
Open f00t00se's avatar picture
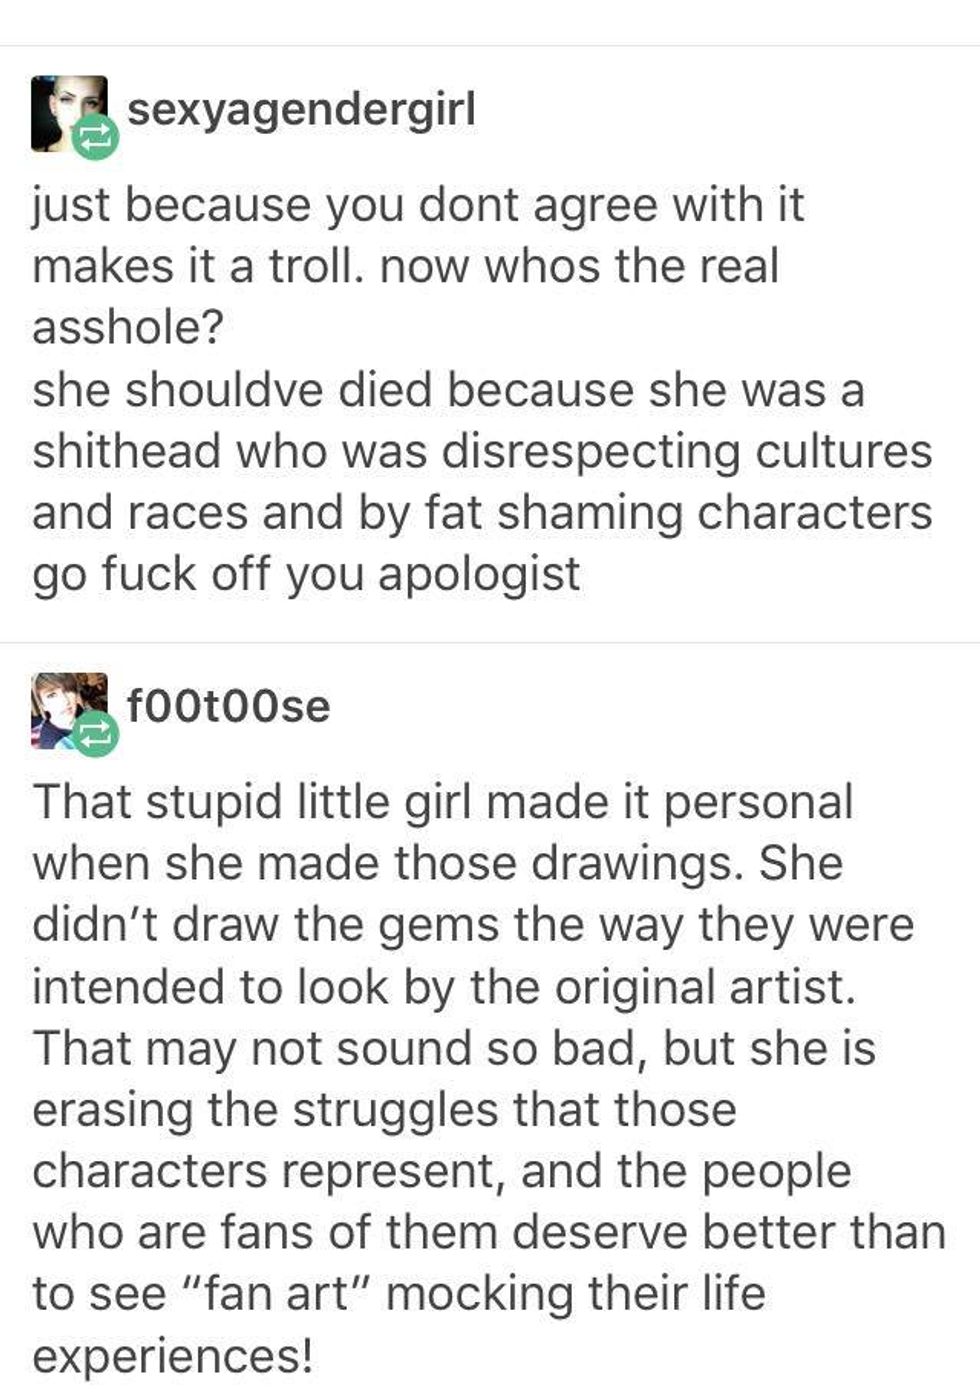(x=68, y=711)
